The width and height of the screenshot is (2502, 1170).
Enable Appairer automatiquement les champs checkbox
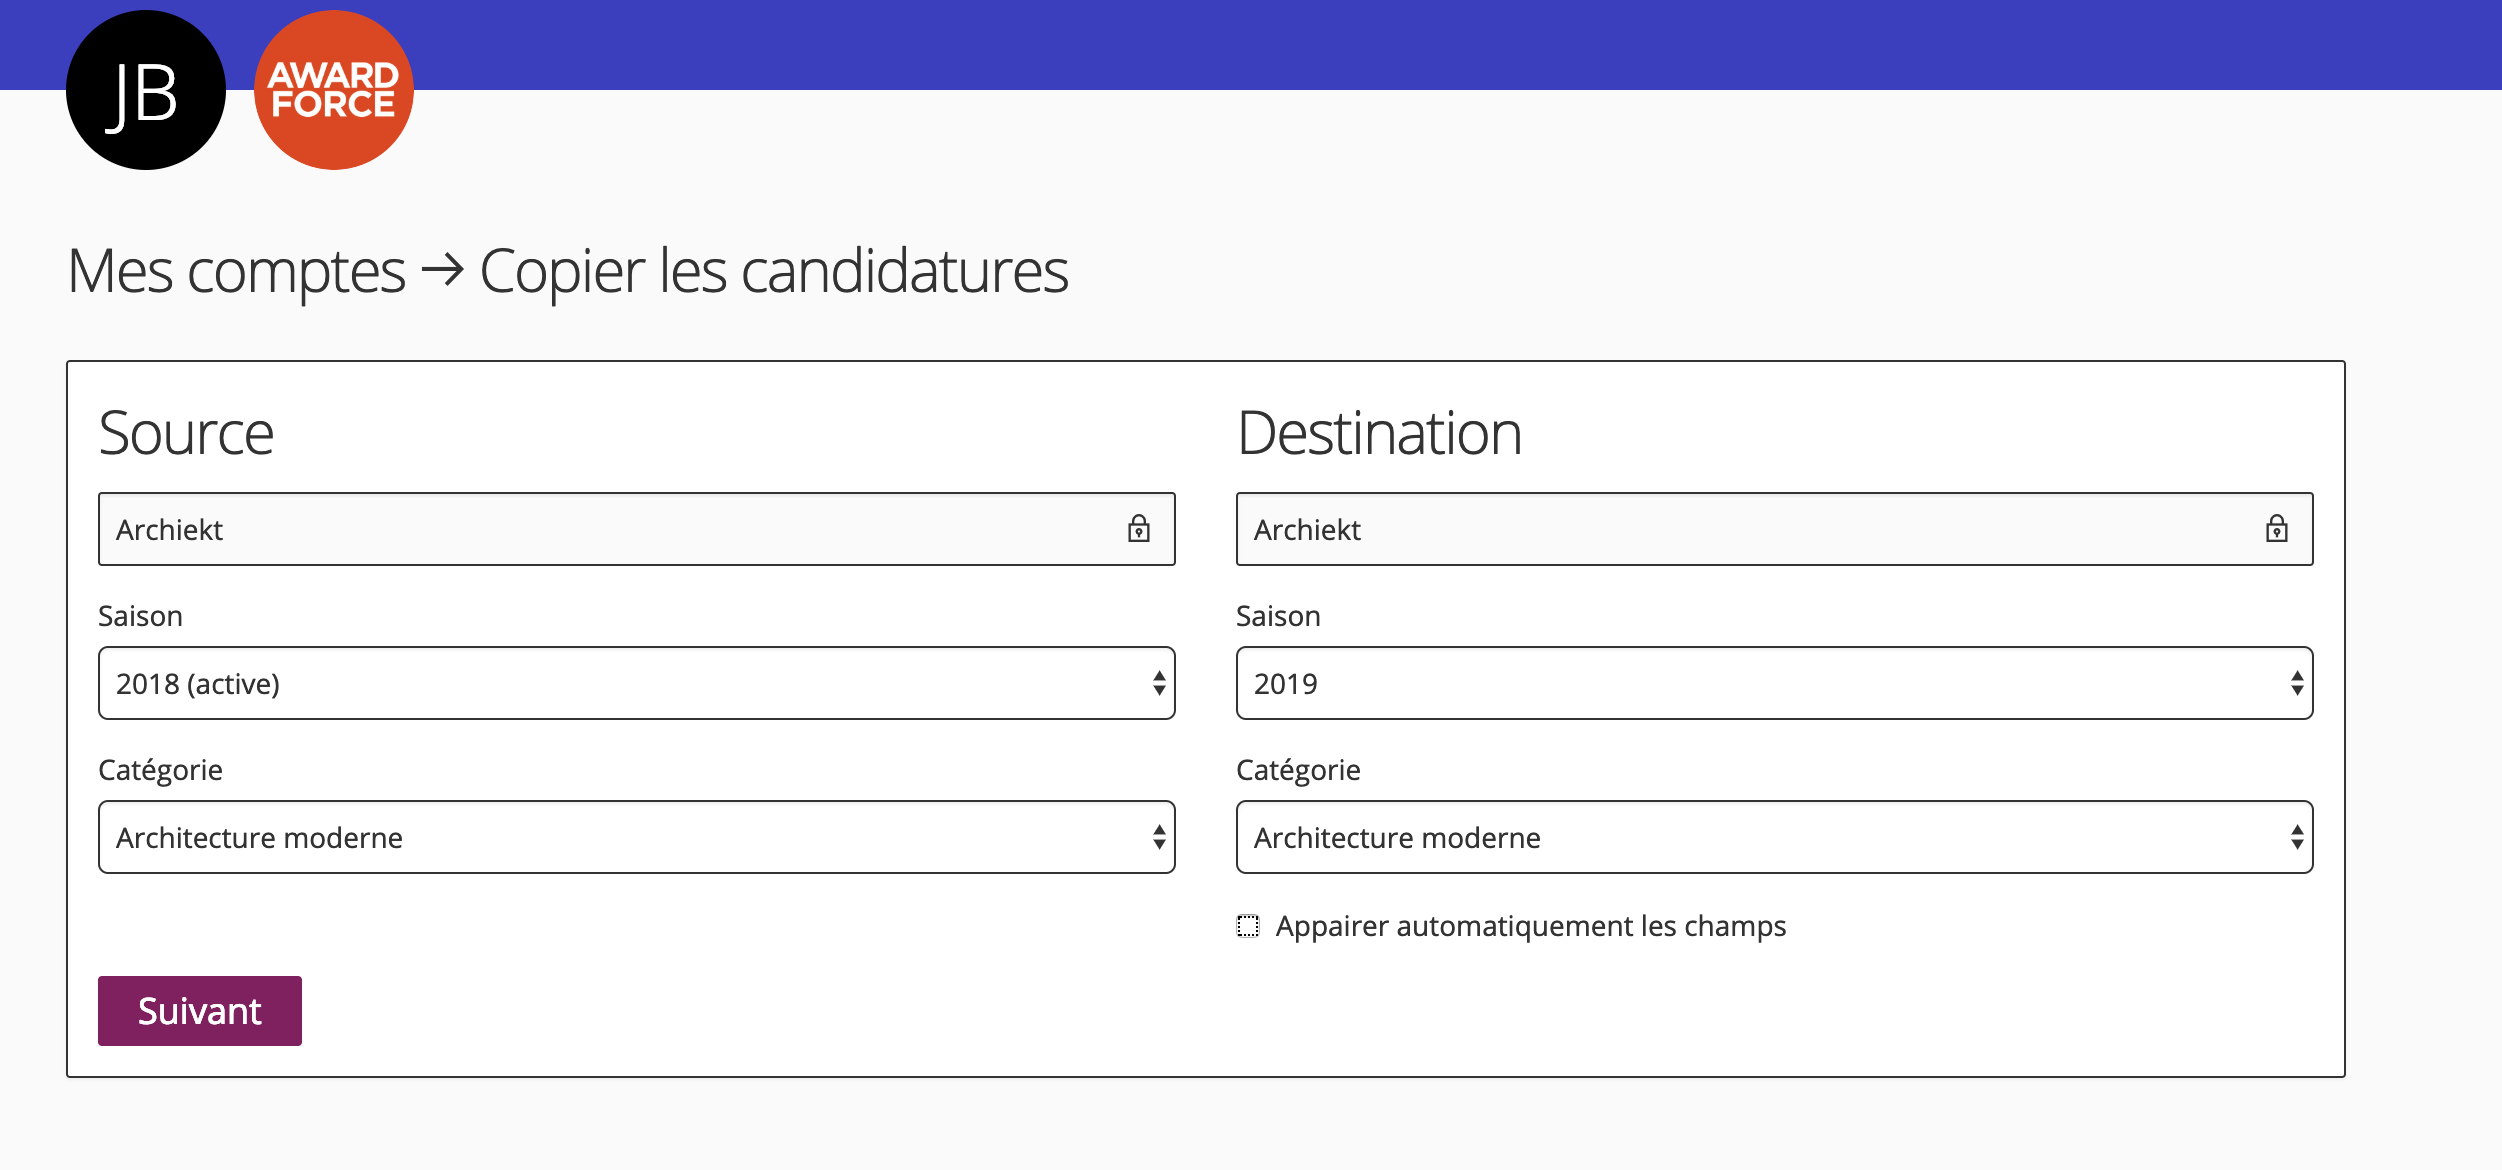[1248, 926]
